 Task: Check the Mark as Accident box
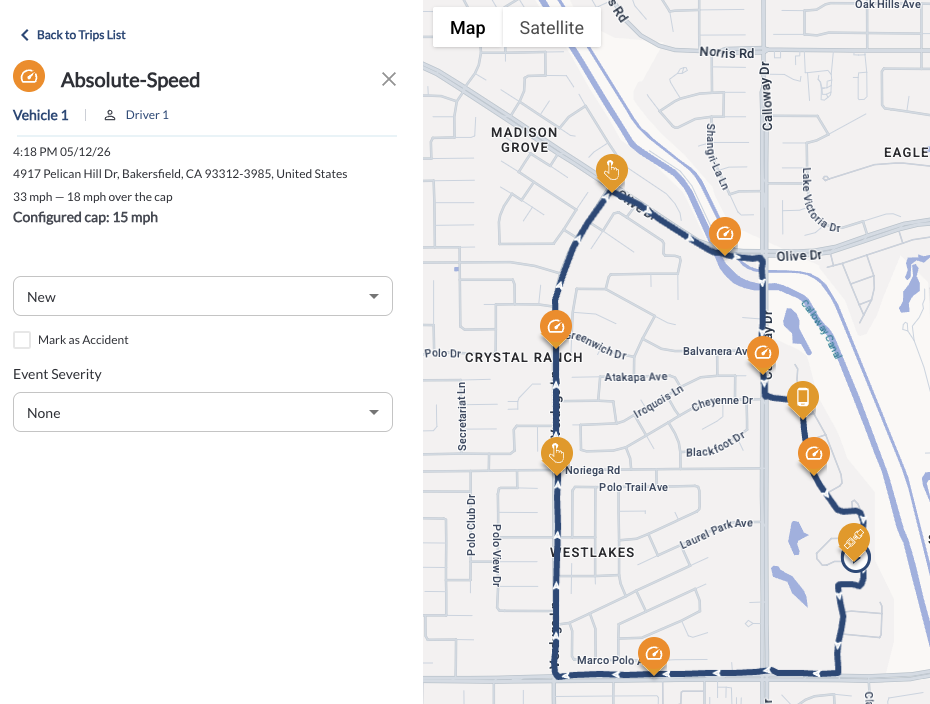[22, 340]
